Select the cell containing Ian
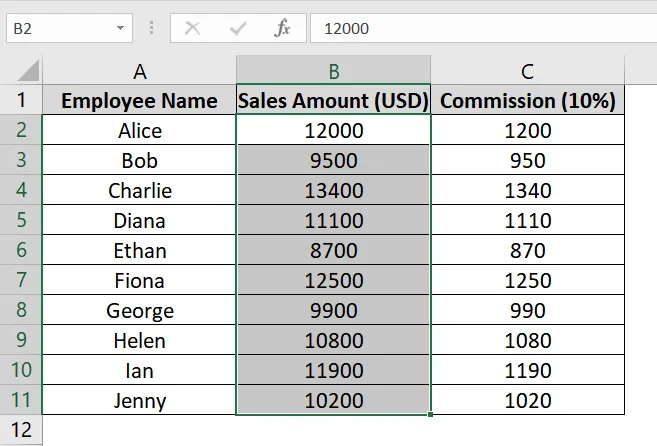Viewport: 657px width, 446px height. tap(140, 370)
